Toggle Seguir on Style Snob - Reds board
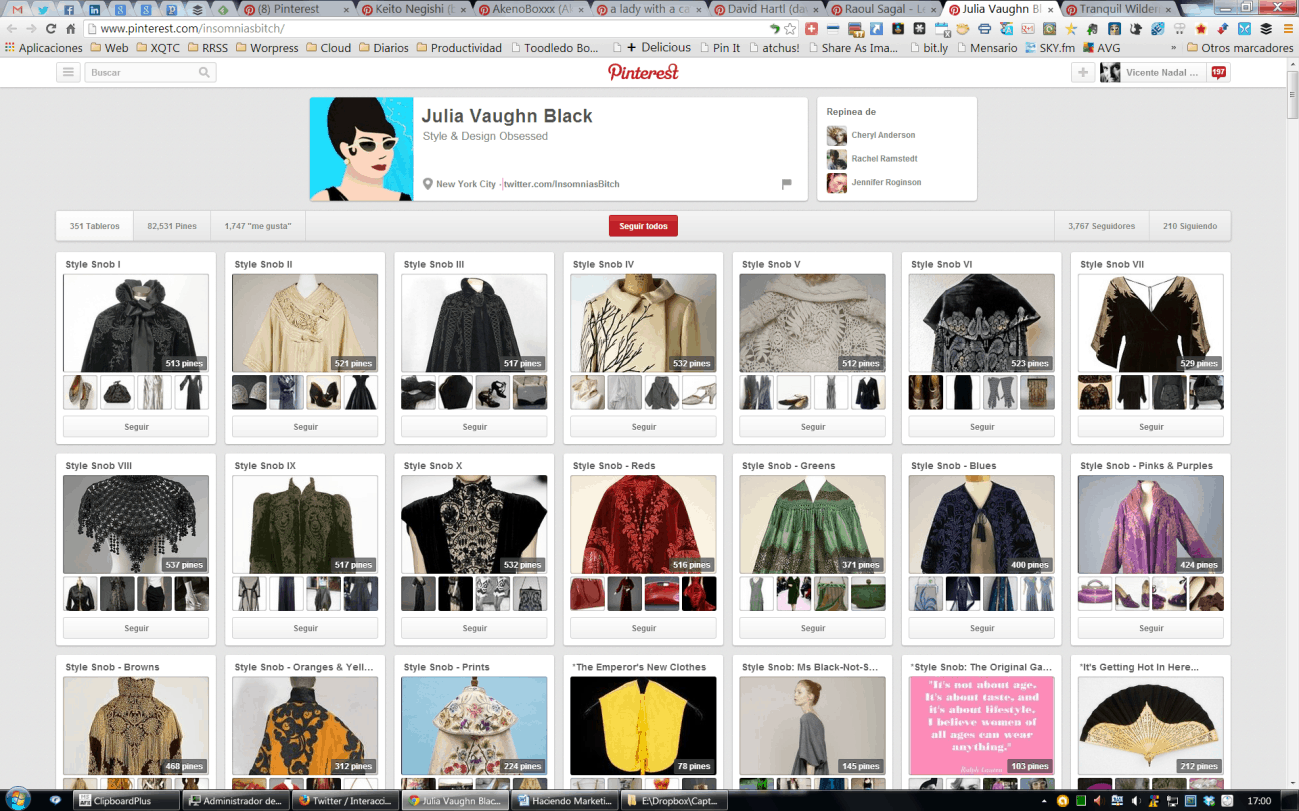The width and height of the screenshot is (1299, 811). (643, 629)
